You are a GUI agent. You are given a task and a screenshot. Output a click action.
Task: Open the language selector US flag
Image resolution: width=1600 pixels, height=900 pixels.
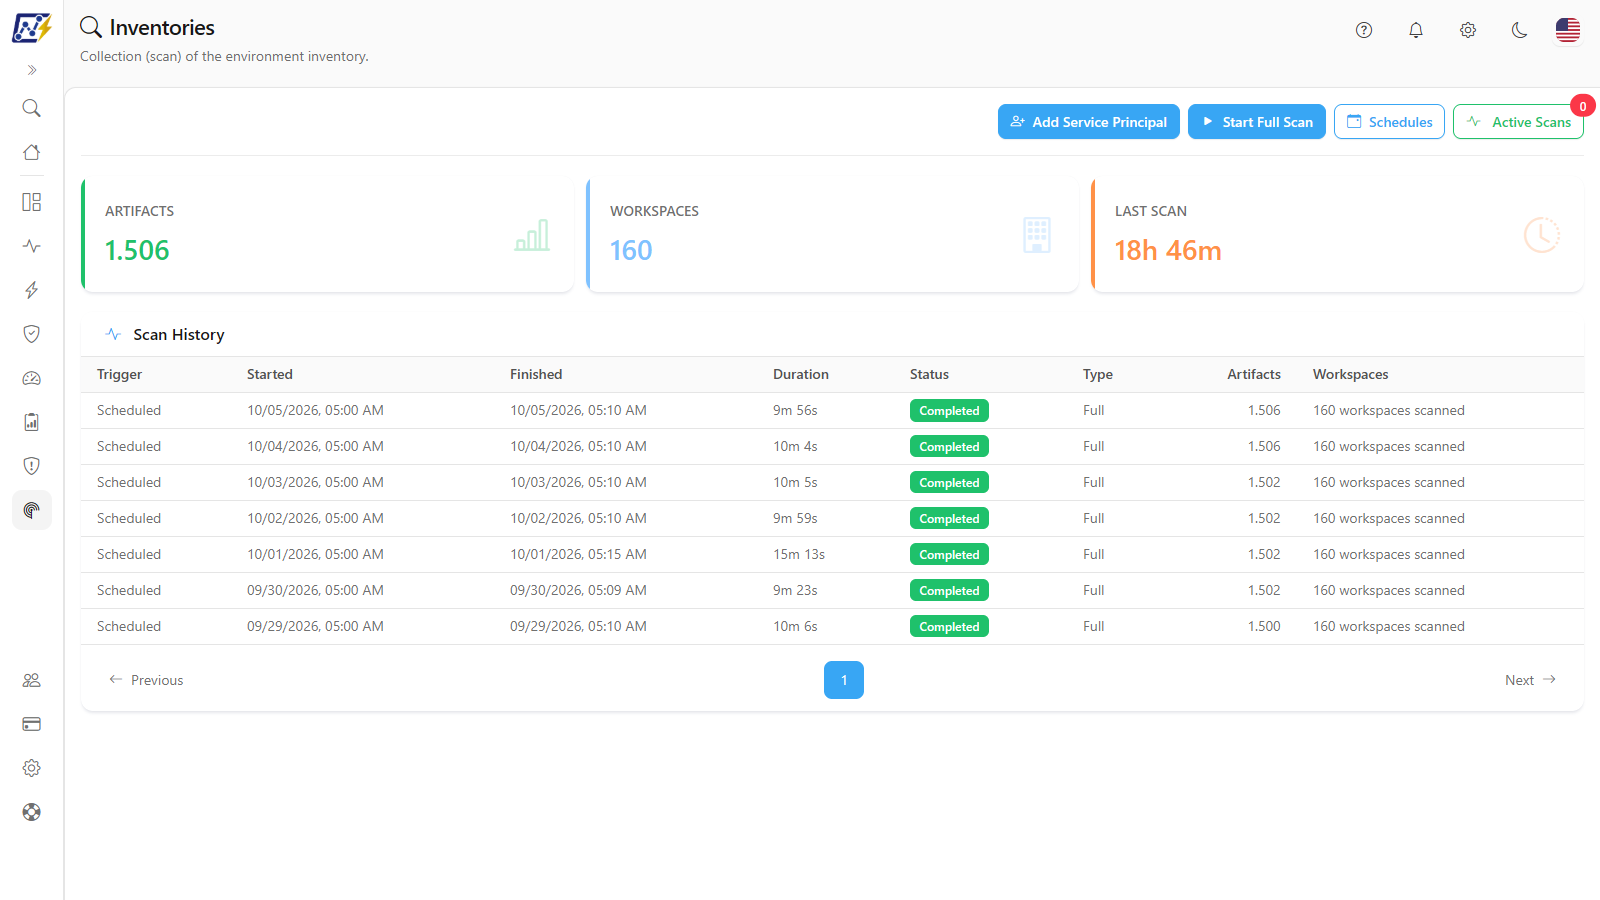1568,30
